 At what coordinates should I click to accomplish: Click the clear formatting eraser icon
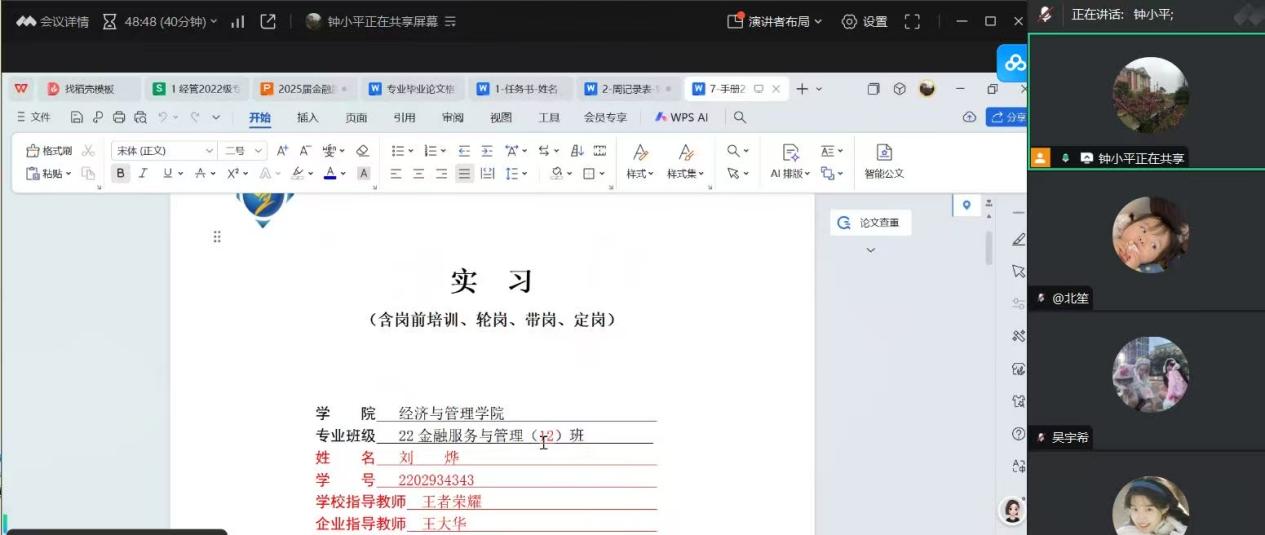coord(362,151)
